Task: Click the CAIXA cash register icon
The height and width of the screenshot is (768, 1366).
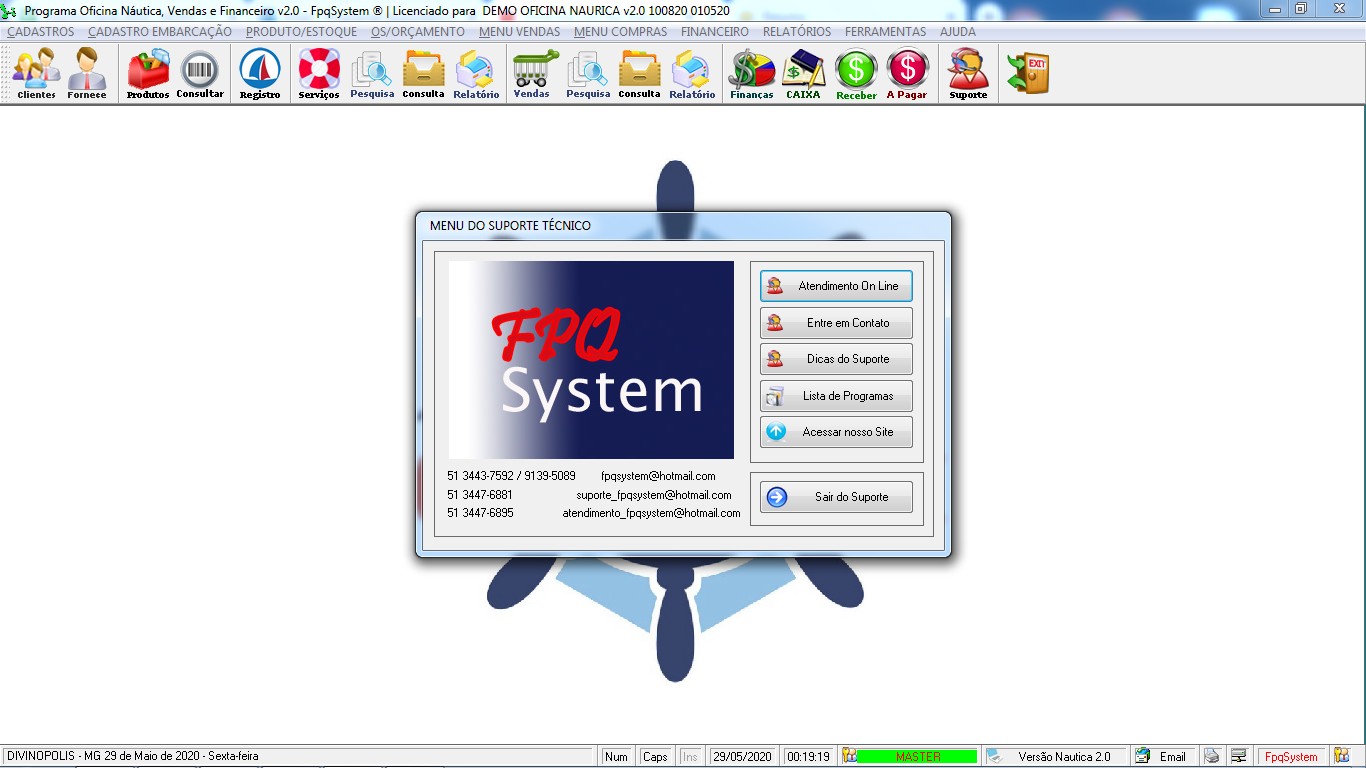Action: pyautogui.click(x=803, y=74)
